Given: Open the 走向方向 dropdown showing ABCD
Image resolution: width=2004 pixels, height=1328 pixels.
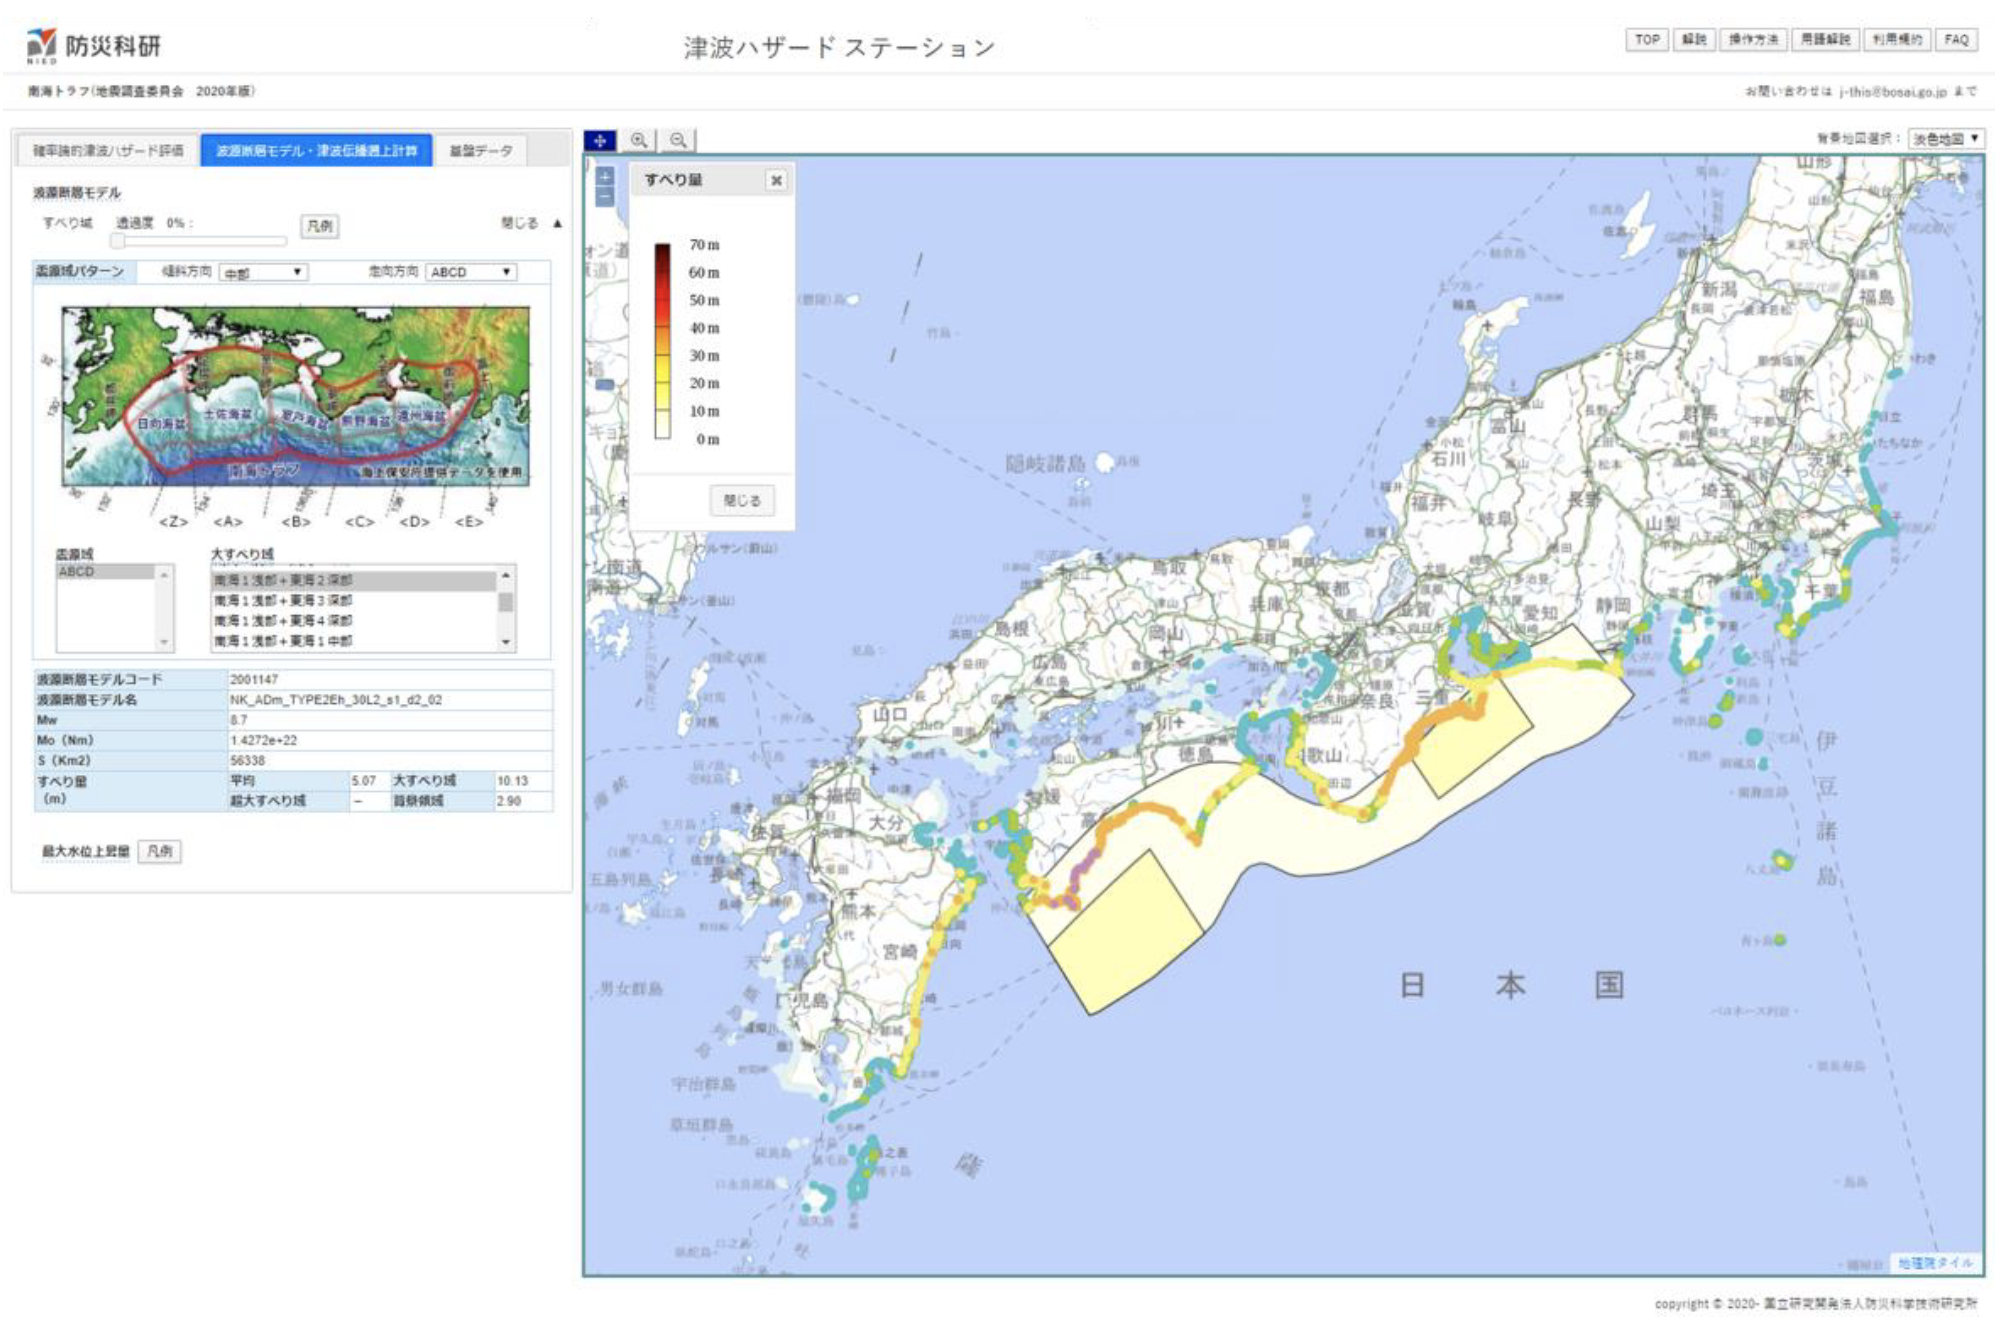Looking at the screenshot, I should [x=471, y=272].
